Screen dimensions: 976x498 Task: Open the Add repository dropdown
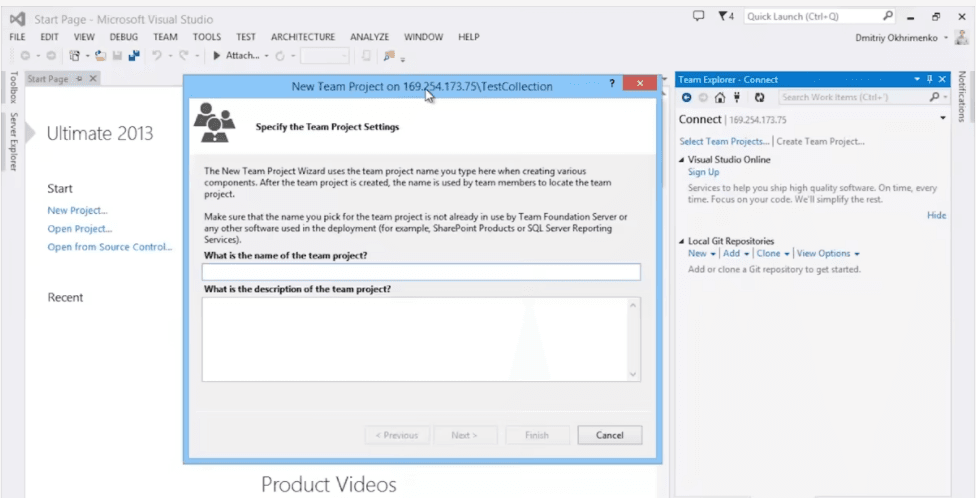[736, 253]
